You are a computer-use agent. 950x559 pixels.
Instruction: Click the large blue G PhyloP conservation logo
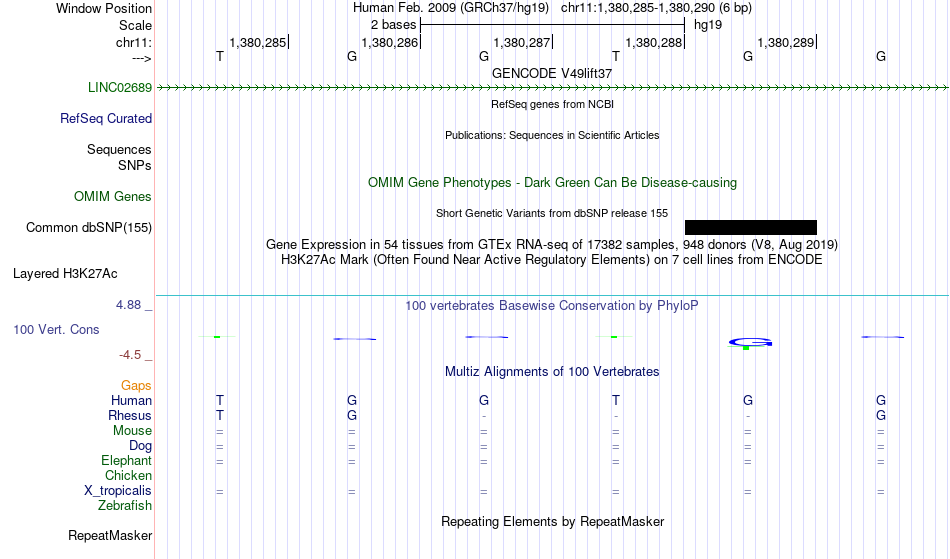pos(750,342)
